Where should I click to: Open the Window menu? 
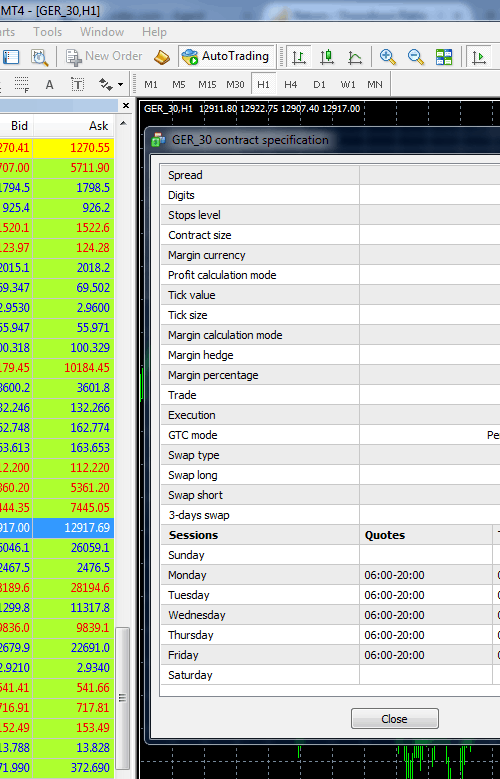tap(102, 32)
